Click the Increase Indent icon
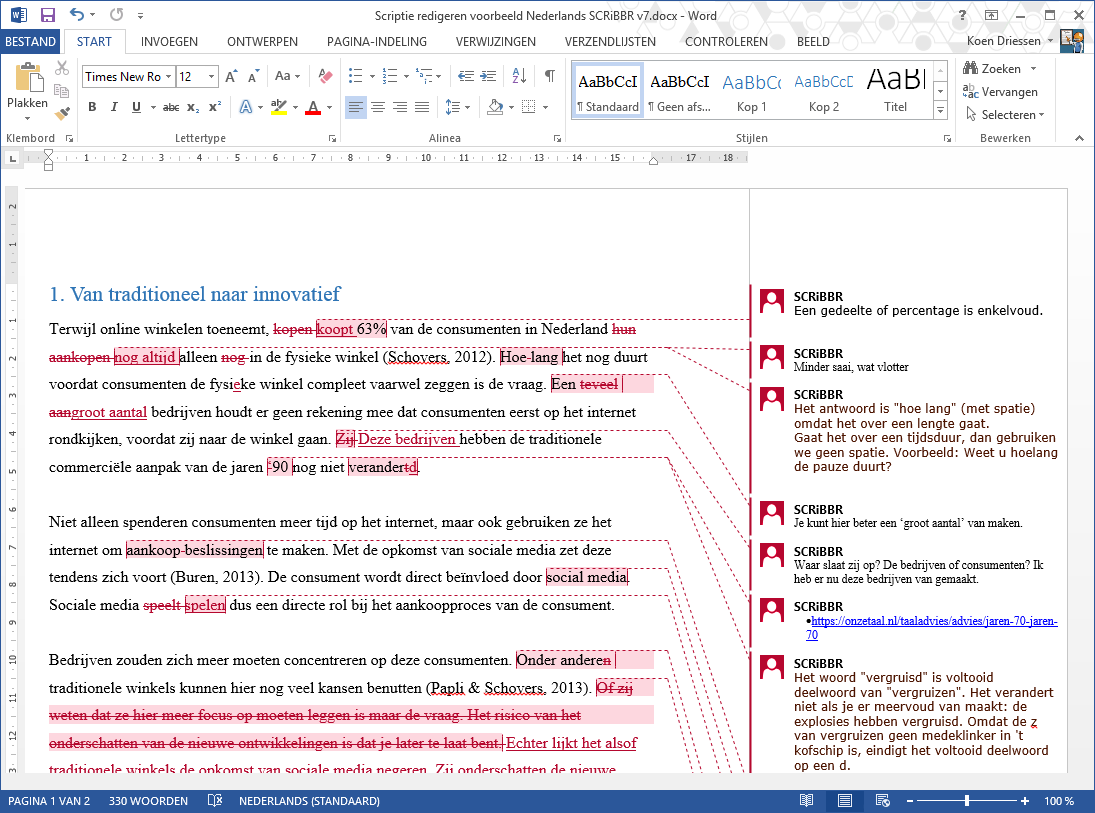Screen dimensions: 1095x813 (489, 76)
